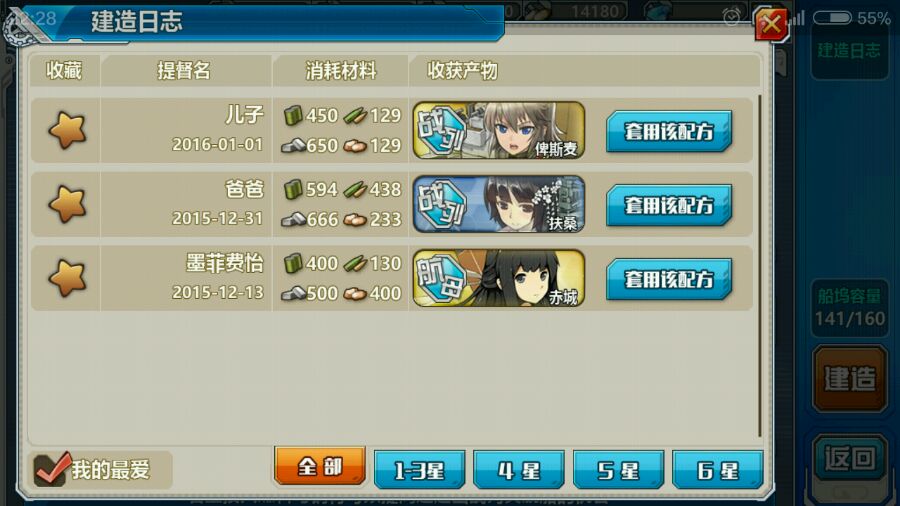Screen dimensions: 900x506
Task: Apply the 赤城 recipe with 套用该配方
Action: pyautogui.click(x=669, y=279)
